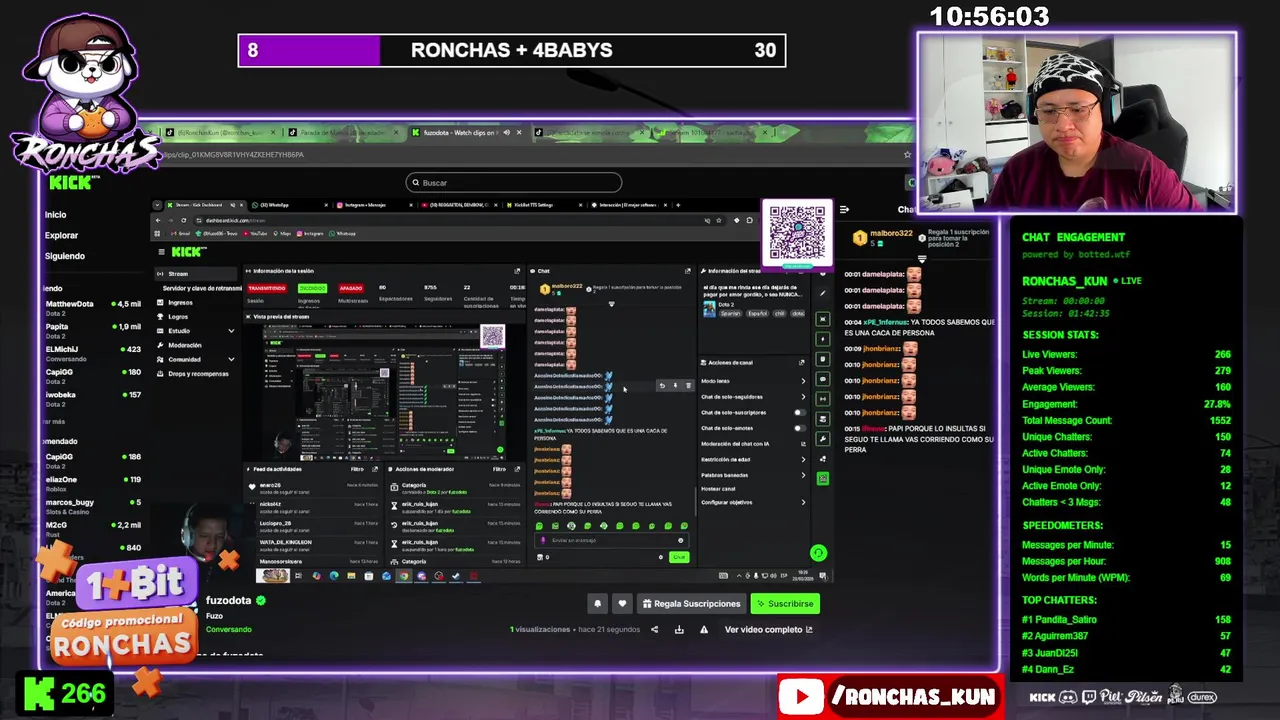Click the wrench icon in the dashboard's right rail
The image size is (1280, 720).
point(822,439)
